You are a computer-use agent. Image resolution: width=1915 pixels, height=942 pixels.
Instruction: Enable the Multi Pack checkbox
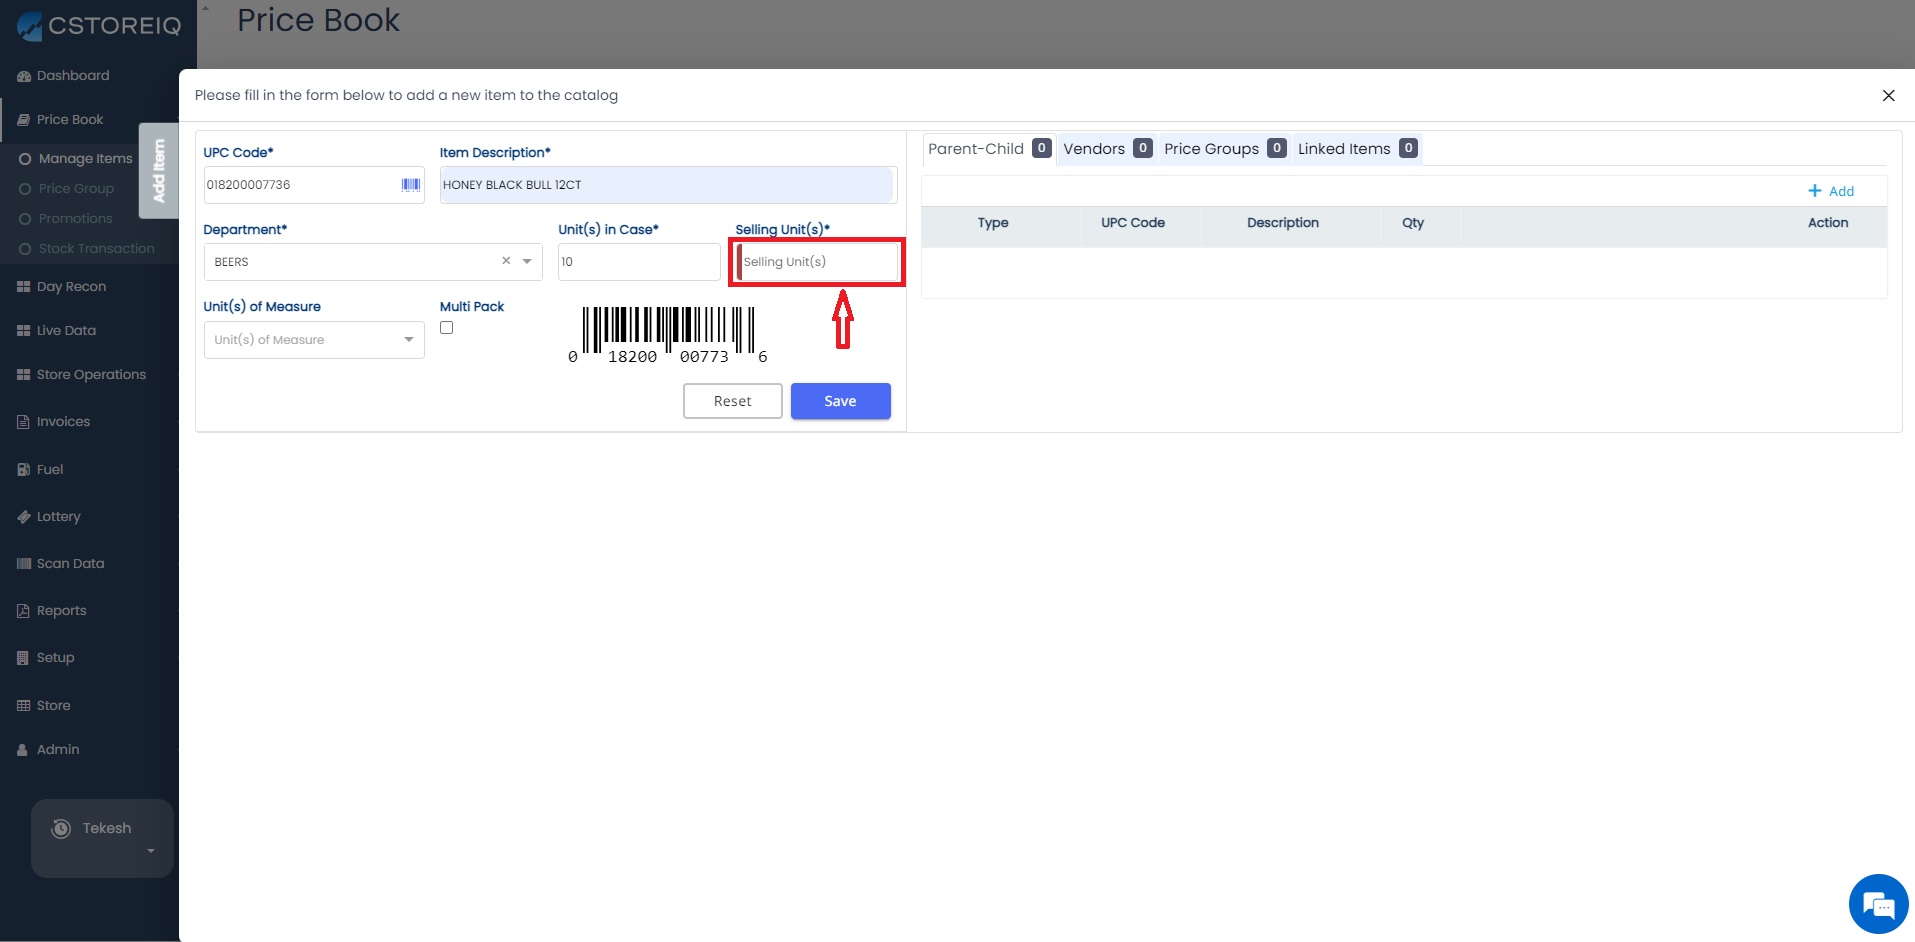447,328
